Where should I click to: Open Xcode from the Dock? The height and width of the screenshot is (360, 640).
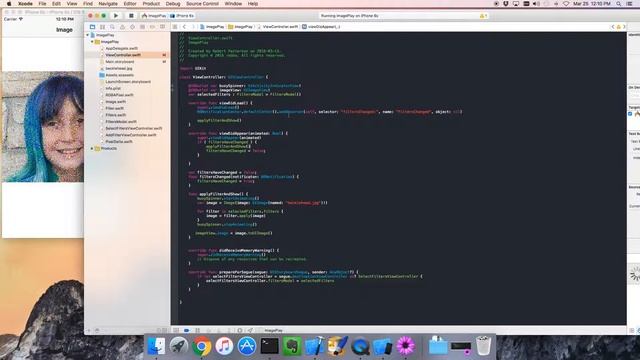[x=314, y=346]
